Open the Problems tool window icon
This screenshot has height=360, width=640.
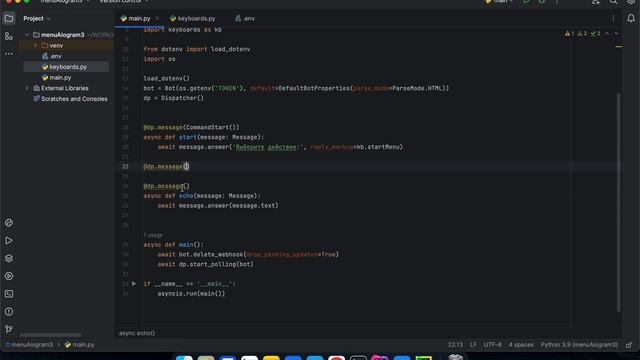point(9,312)
